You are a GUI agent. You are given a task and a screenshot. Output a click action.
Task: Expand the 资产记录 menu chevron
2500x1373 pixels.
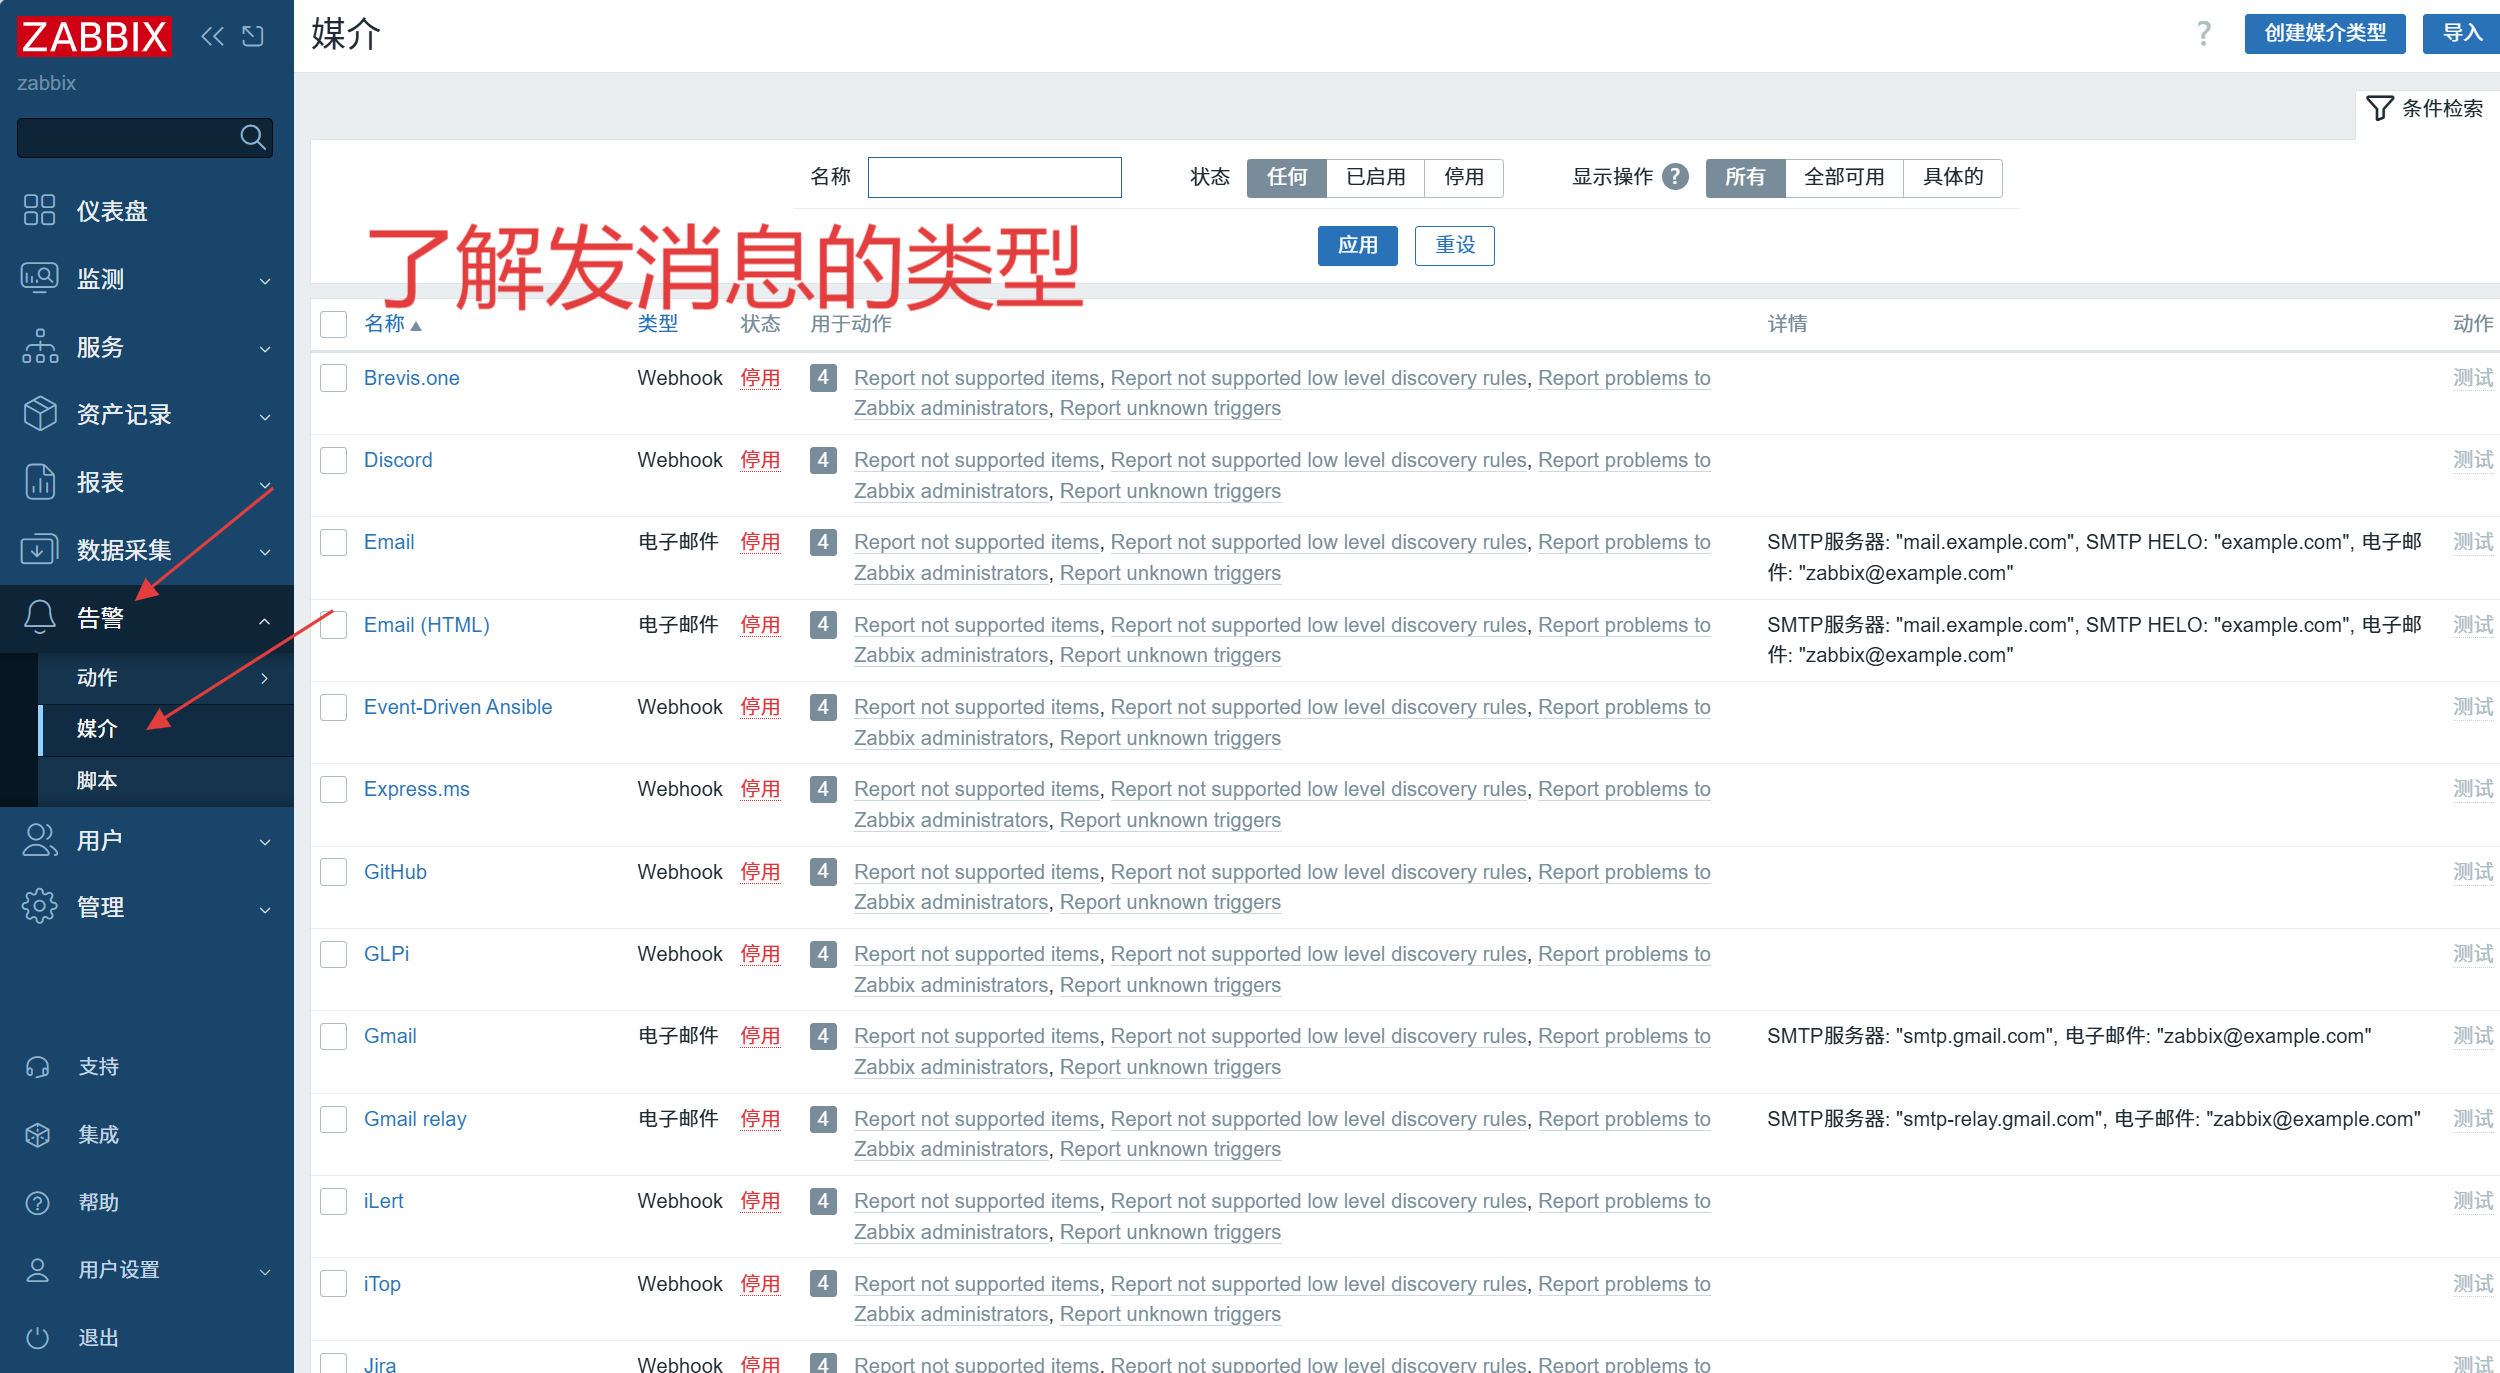coord(265,417)
